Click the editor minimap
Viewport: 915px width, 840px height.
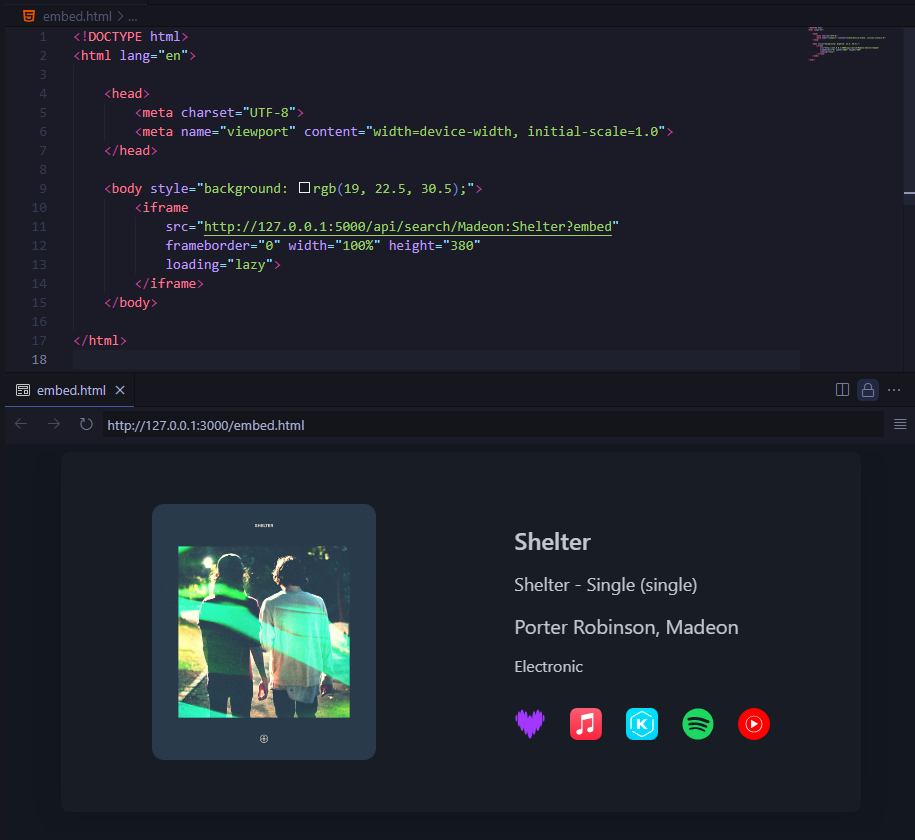(847, 44)
